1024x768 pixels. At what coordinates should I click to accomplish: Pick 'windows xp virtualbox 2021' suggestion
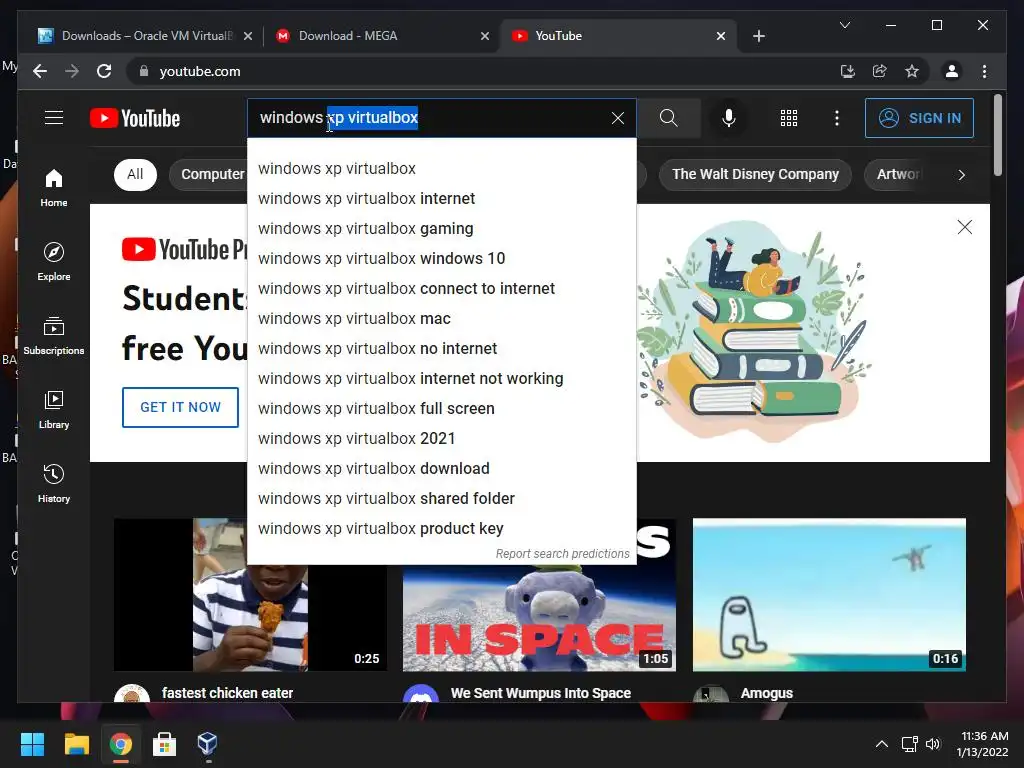(x=441, y=439)
